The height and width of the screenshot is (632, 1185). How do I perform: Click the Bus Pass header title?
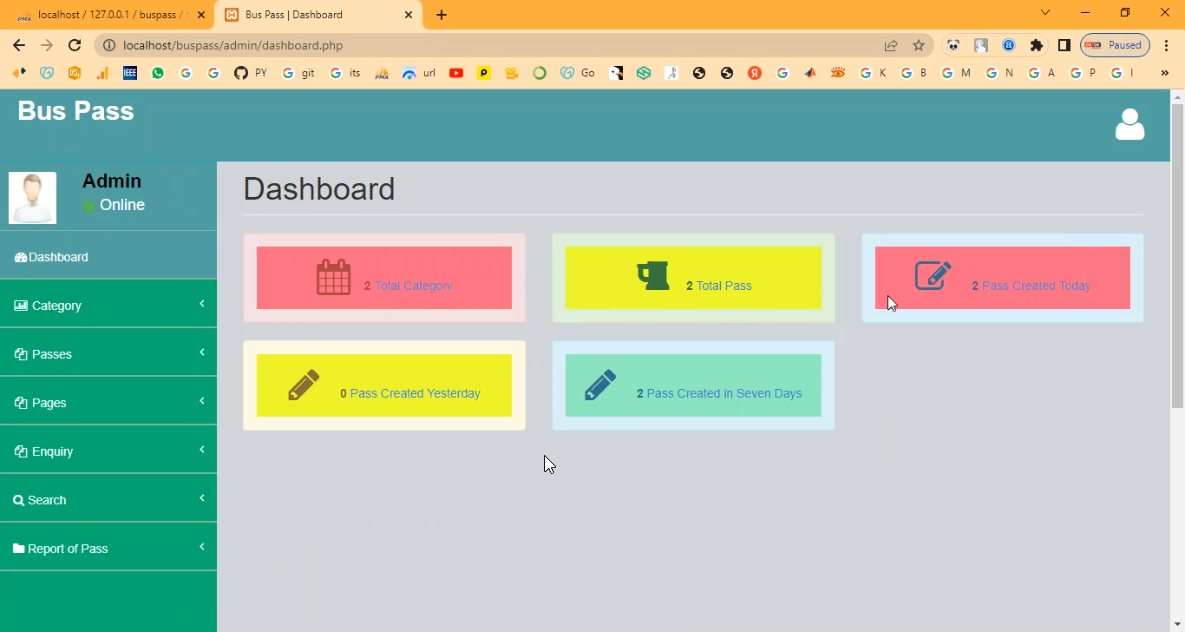click(x=76, y=111)
